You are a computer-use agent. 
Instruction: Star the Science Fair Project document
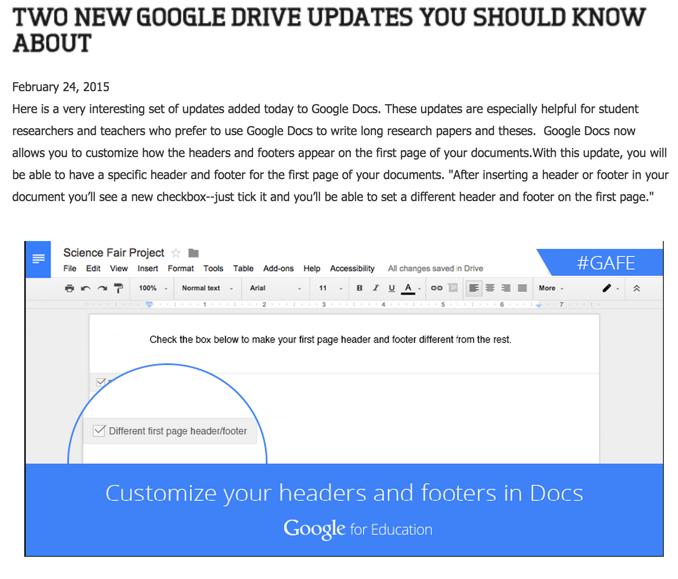[176, 253]
